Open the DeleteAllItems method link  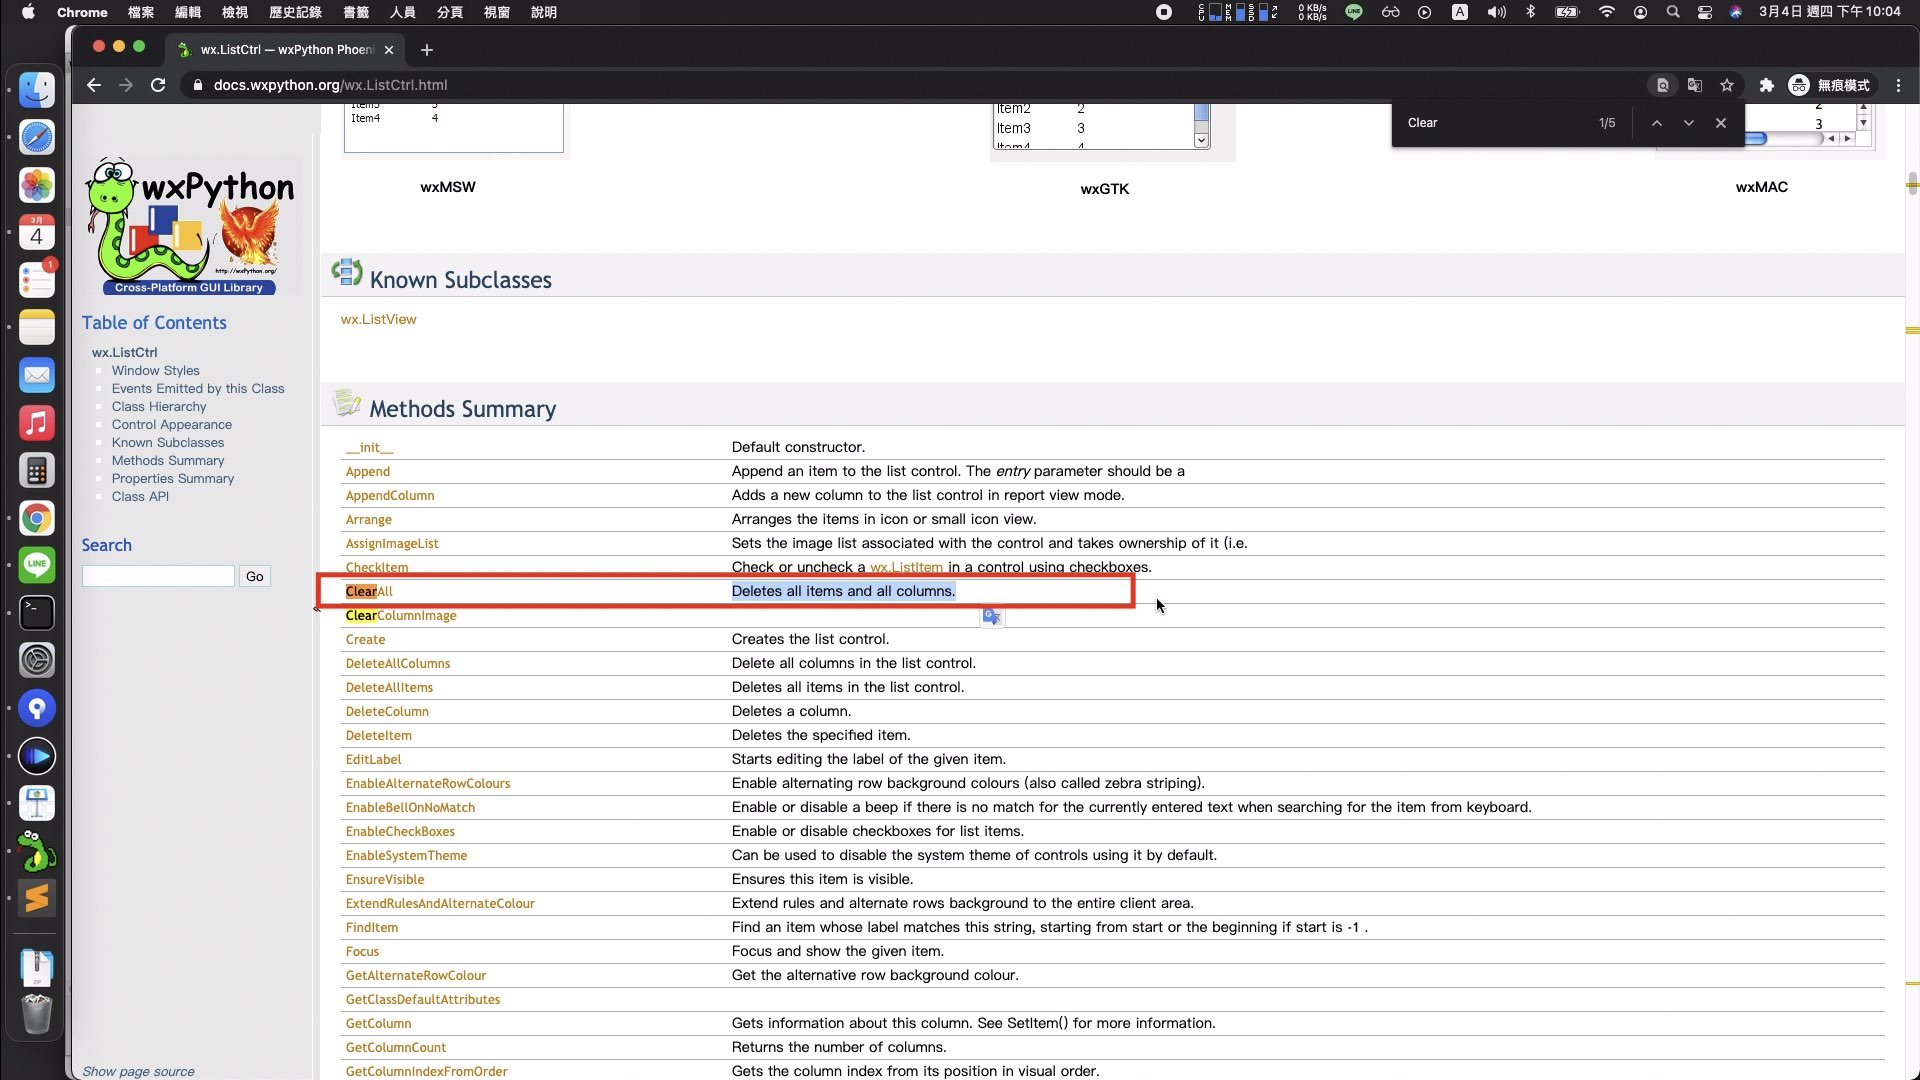389,687
